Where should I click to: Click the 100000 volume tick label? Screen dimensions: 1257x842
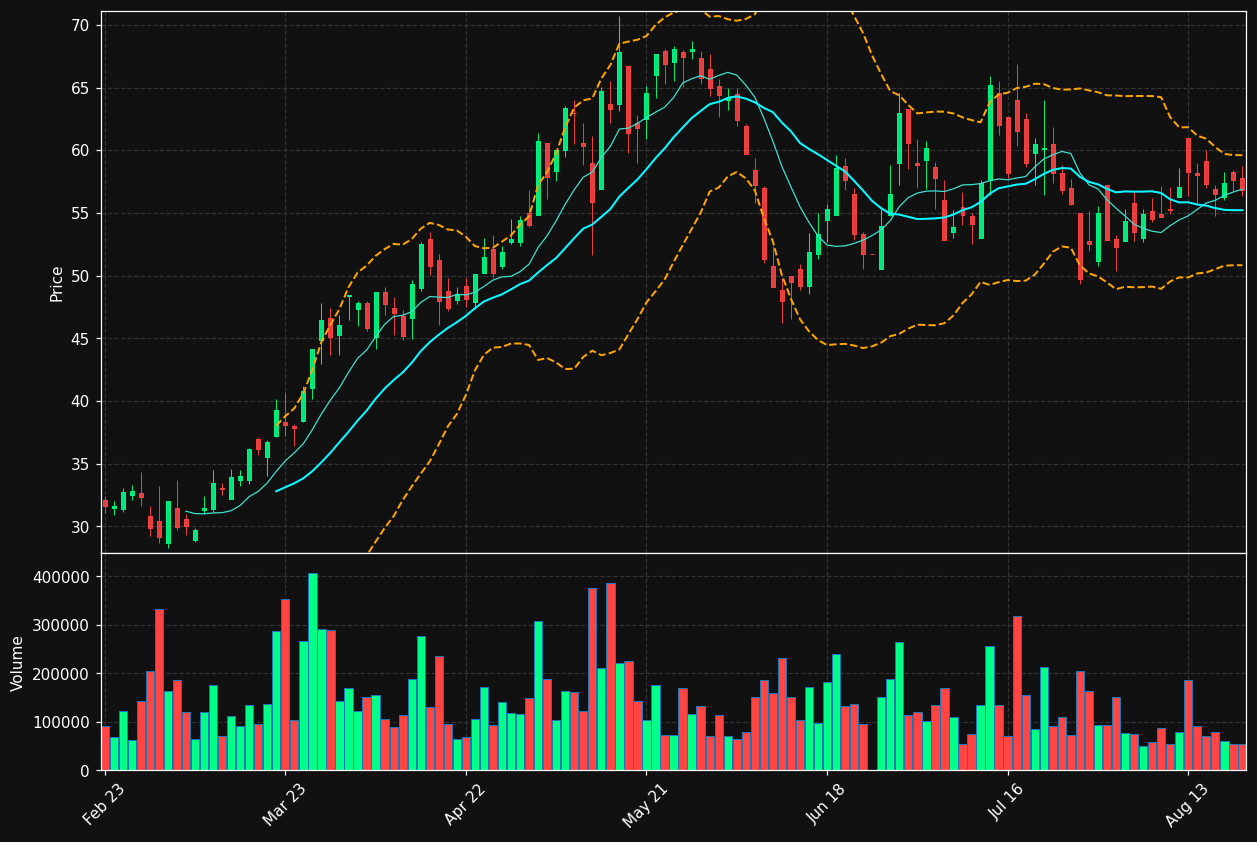click(62, 722)
